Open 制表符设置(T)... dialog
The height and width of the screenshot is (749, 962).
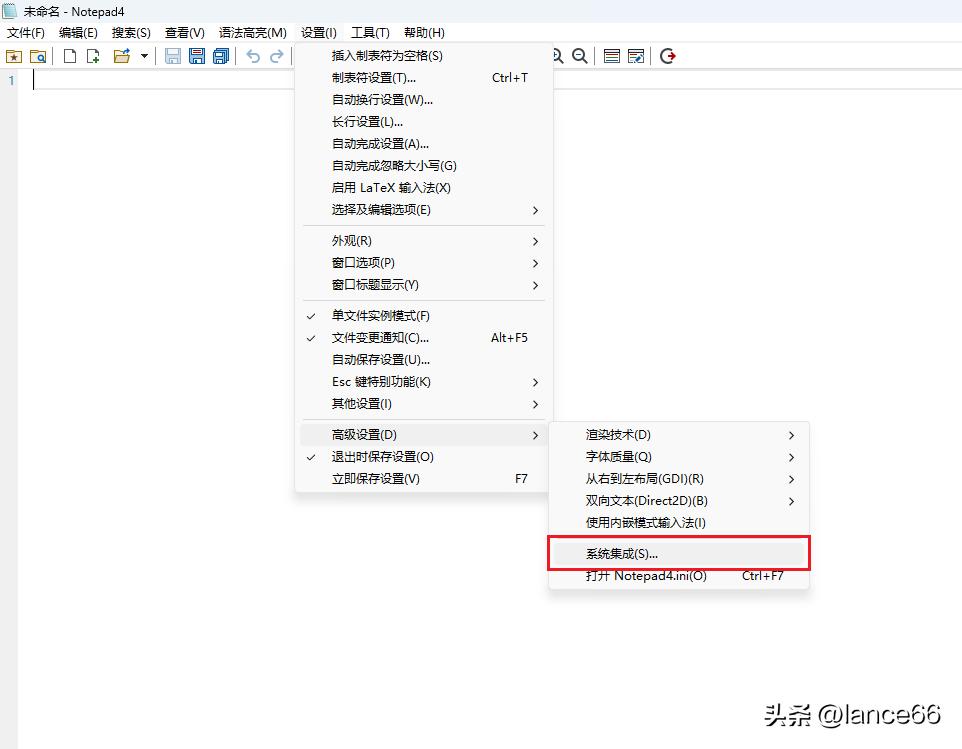pyautogui.click(x=424, y=78)
